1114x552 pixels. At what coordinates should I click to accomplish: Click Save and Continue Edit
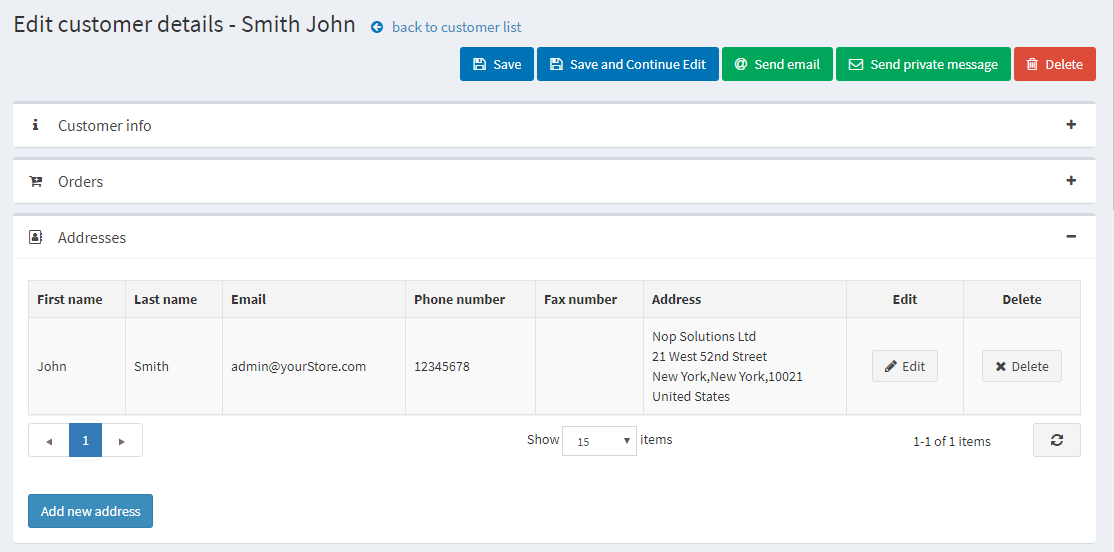pyautogui.click(x=627, y=64)
